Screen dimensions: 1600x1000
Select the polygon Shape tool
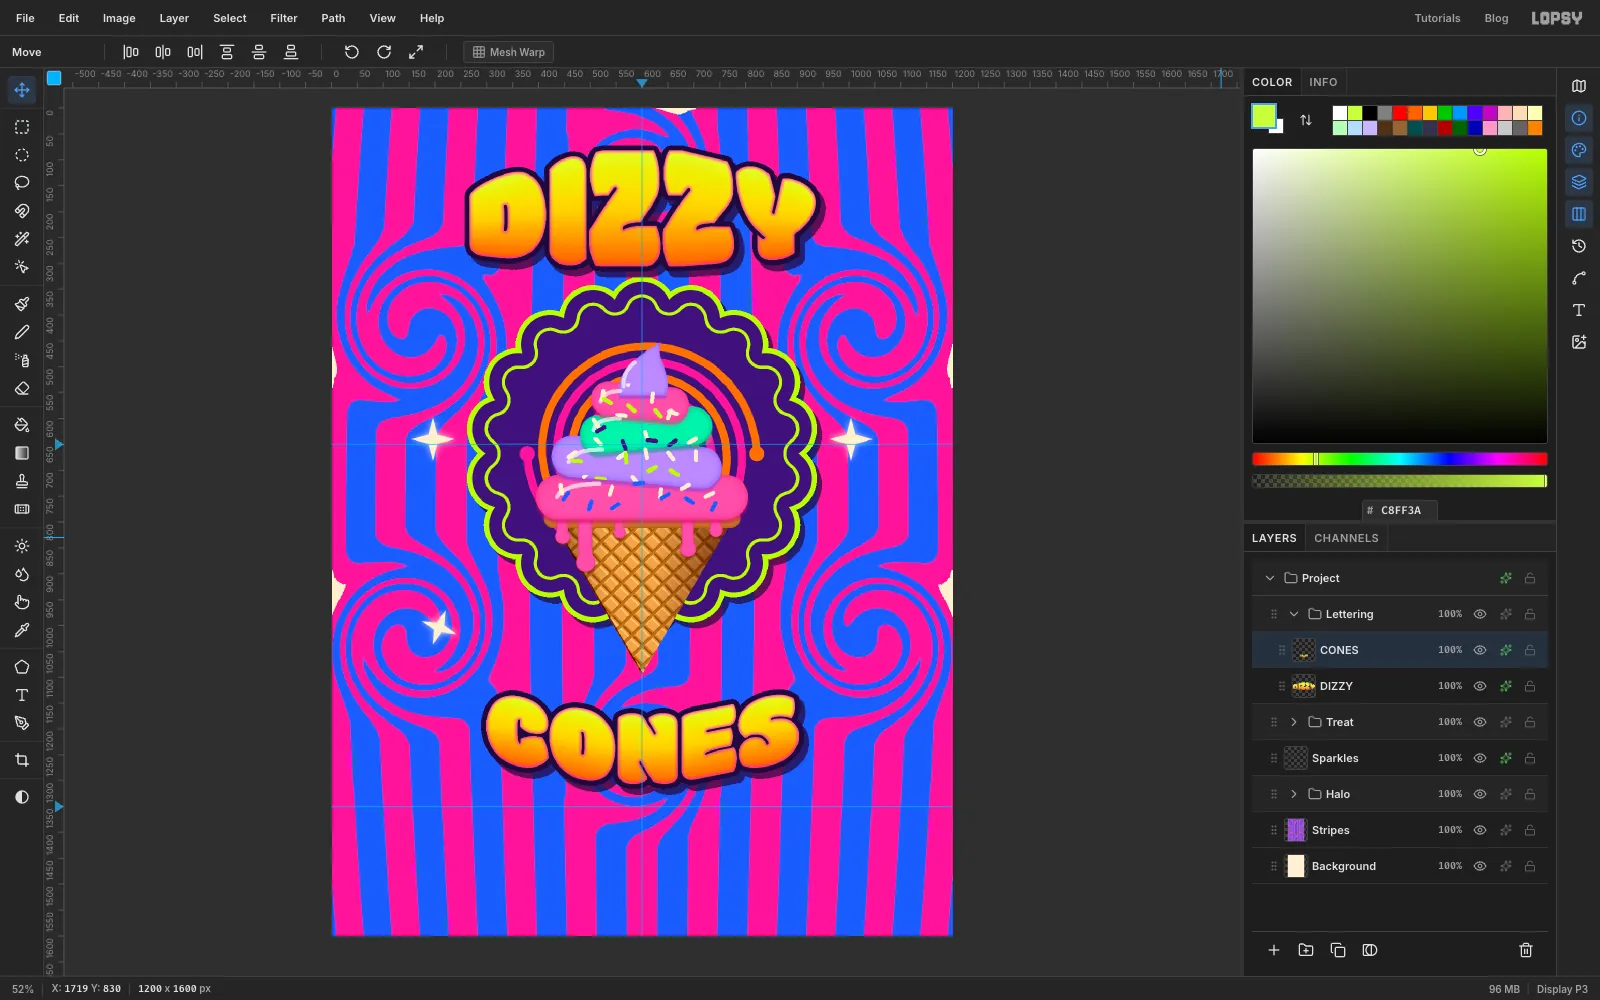pyautogui.click(x=22, y=667)
